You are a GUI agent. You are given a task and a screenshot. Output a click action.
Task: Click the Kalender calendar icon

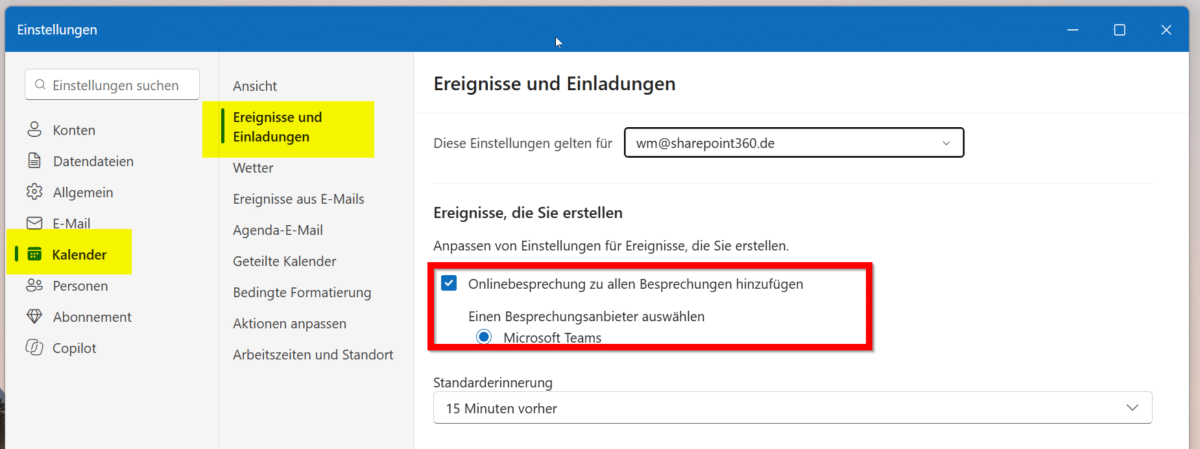point(35,254)
